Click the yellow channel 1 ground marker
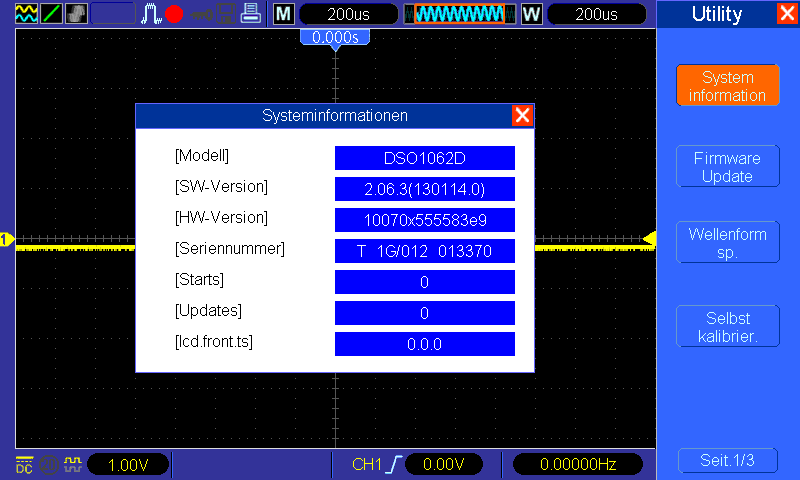This screenshot has width=800, height=480. (x=7, y=239)
